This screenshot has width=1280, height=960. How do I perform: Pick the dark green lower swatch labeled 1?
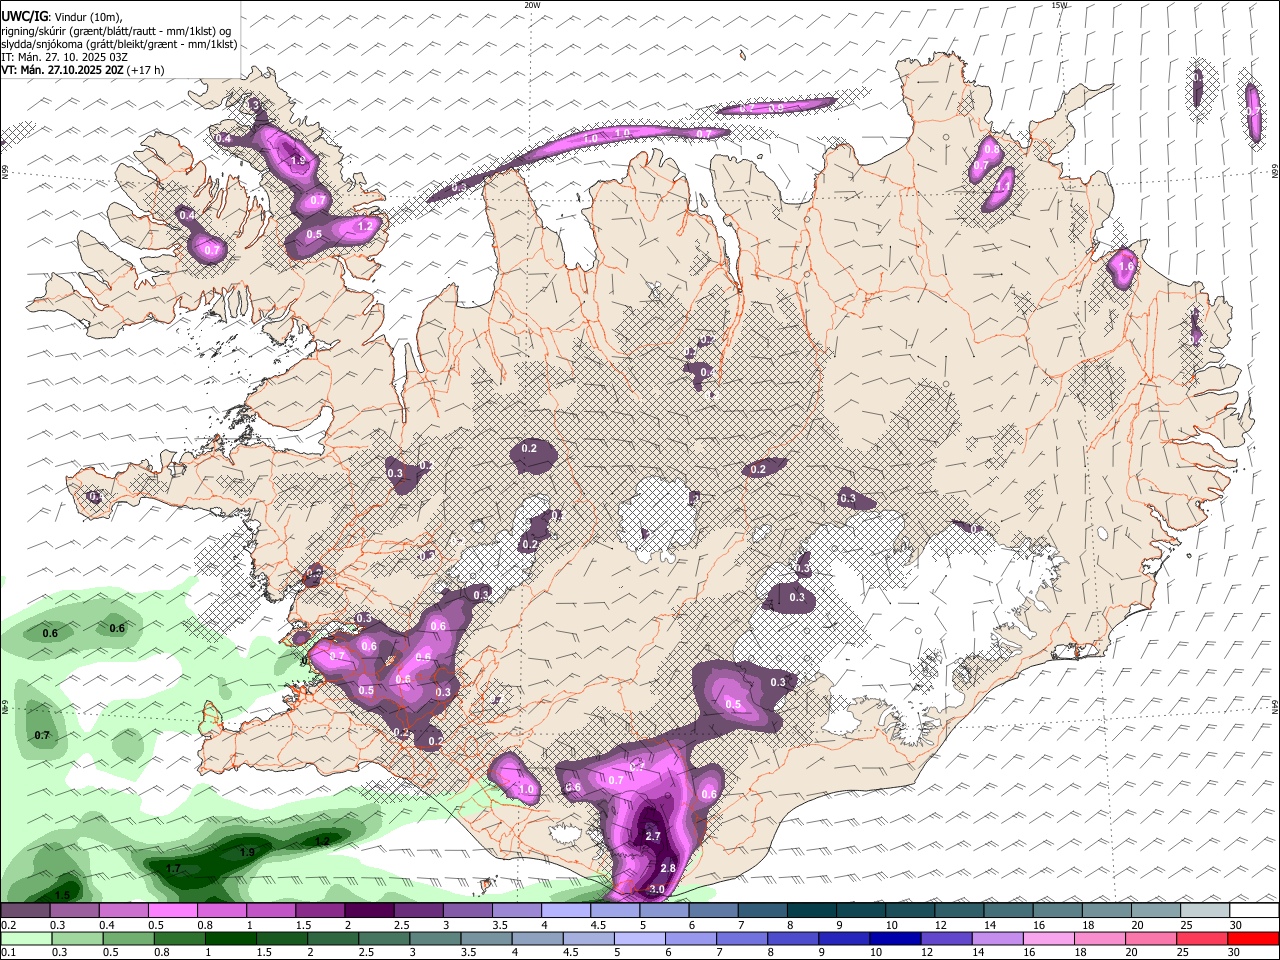click(x=230, y=938)
